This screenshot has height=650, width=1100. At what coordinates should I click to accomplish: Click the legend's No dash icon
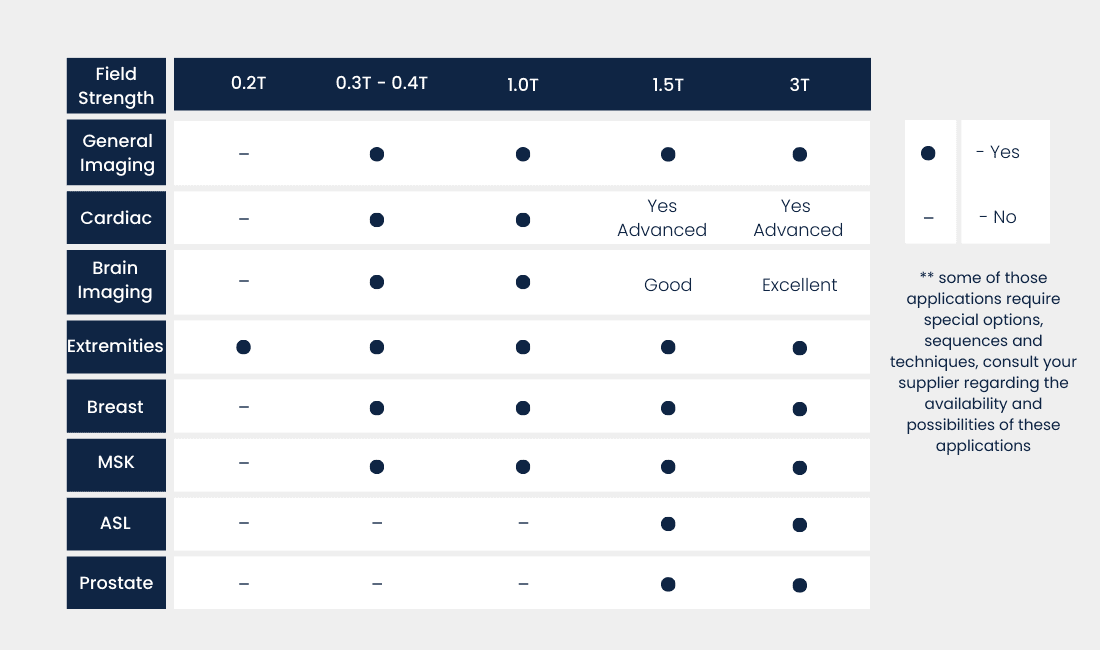coord(928,217)
